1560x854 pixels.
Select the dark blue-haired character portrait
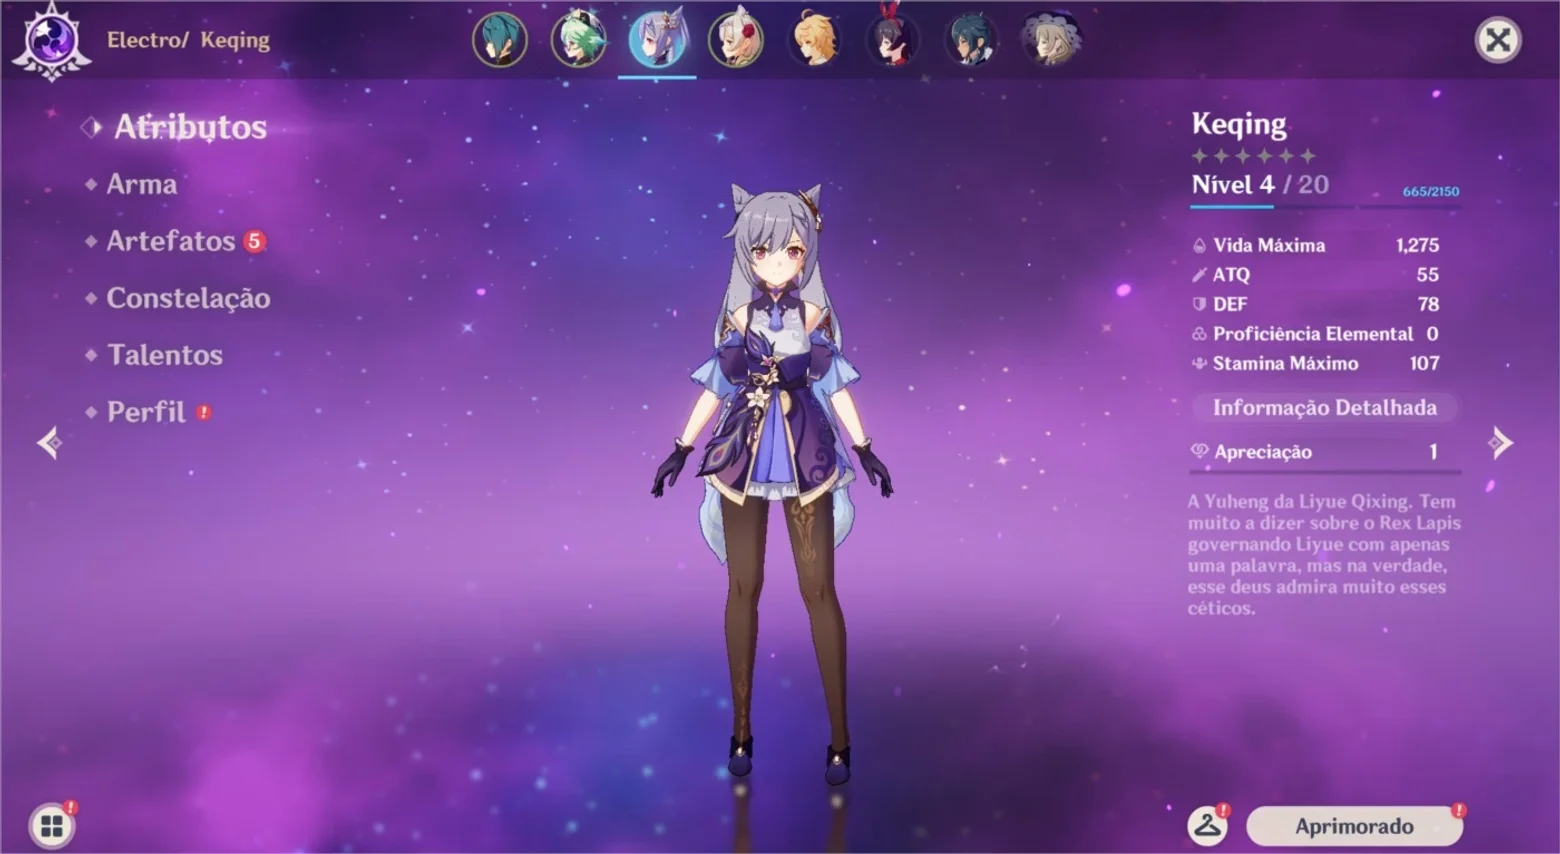coord(971,40)
